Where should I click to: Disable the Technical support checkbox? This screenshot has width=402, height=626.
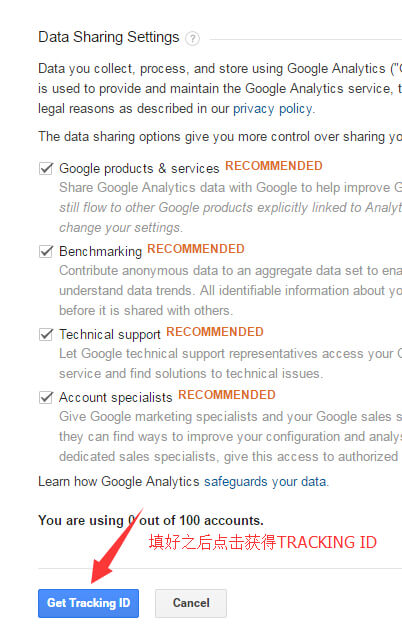[46, 335]
